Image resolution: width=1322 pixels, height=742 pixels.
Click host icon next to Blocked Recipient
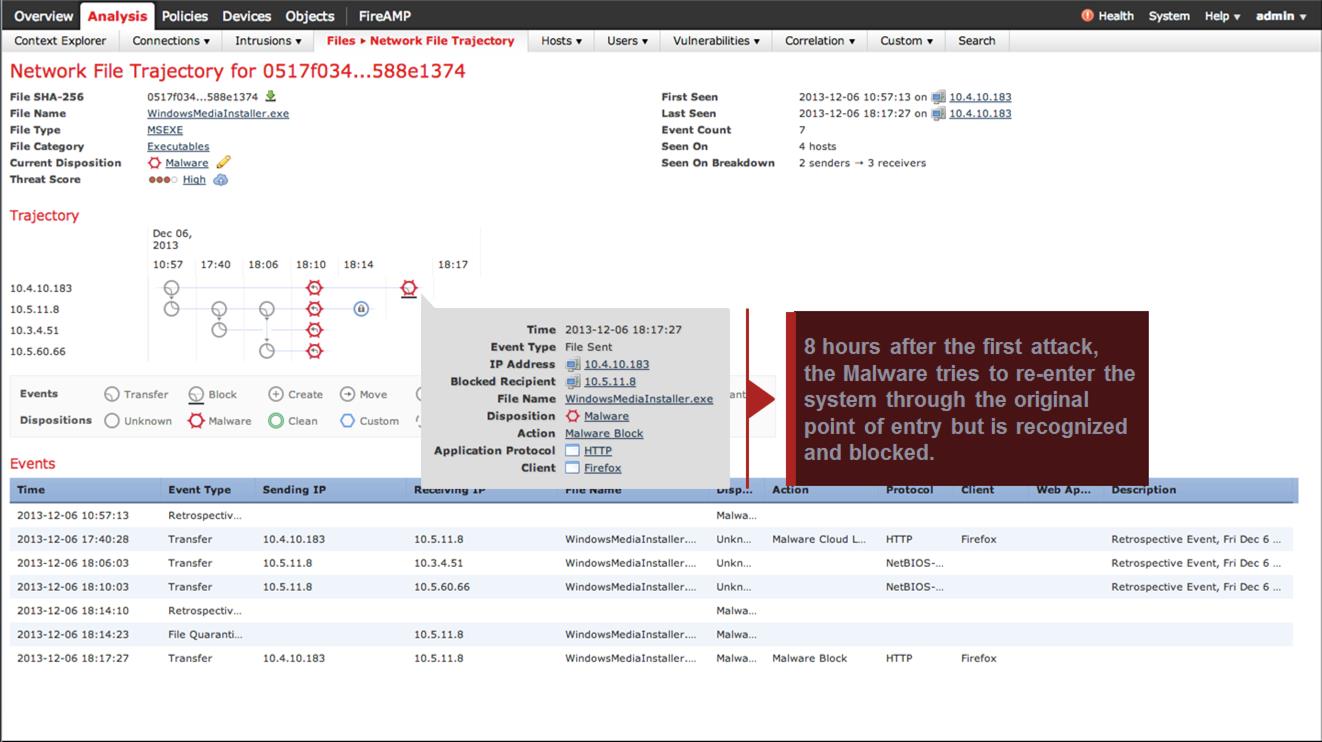[x=573, y=382]
